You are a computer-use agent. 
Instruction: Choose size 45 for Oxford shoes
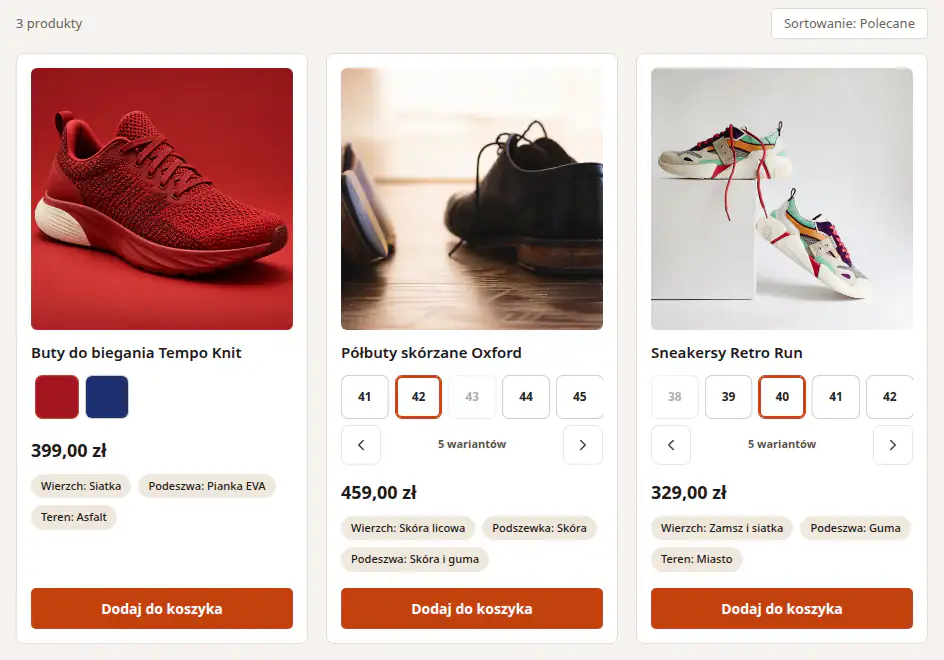pyautogui.click(x=579, y=397)
